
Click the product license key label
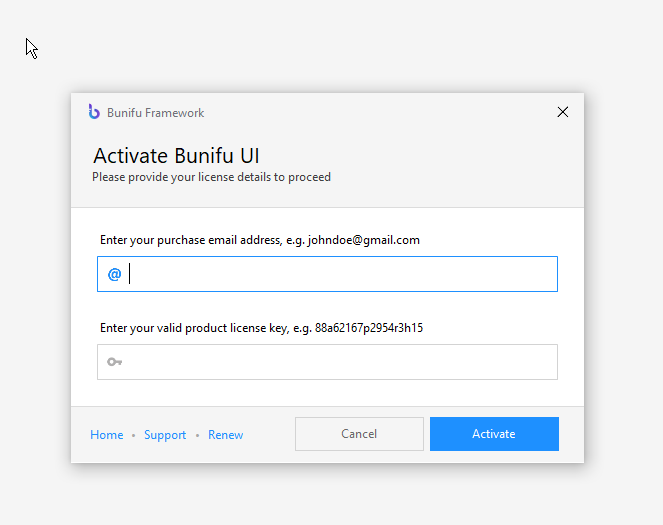pos(261,328)
